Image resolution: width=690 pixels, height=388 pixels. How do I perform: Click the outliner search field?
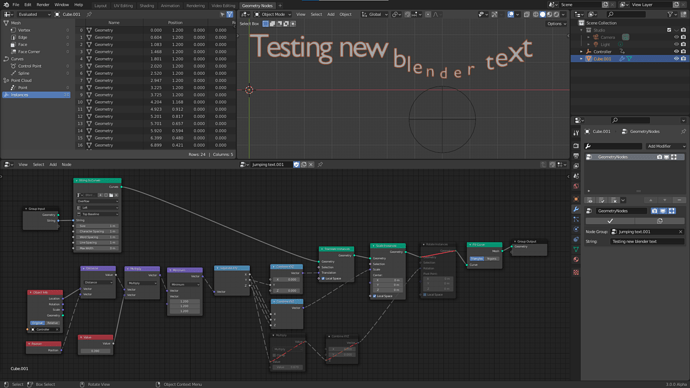(x=627, y=15)
